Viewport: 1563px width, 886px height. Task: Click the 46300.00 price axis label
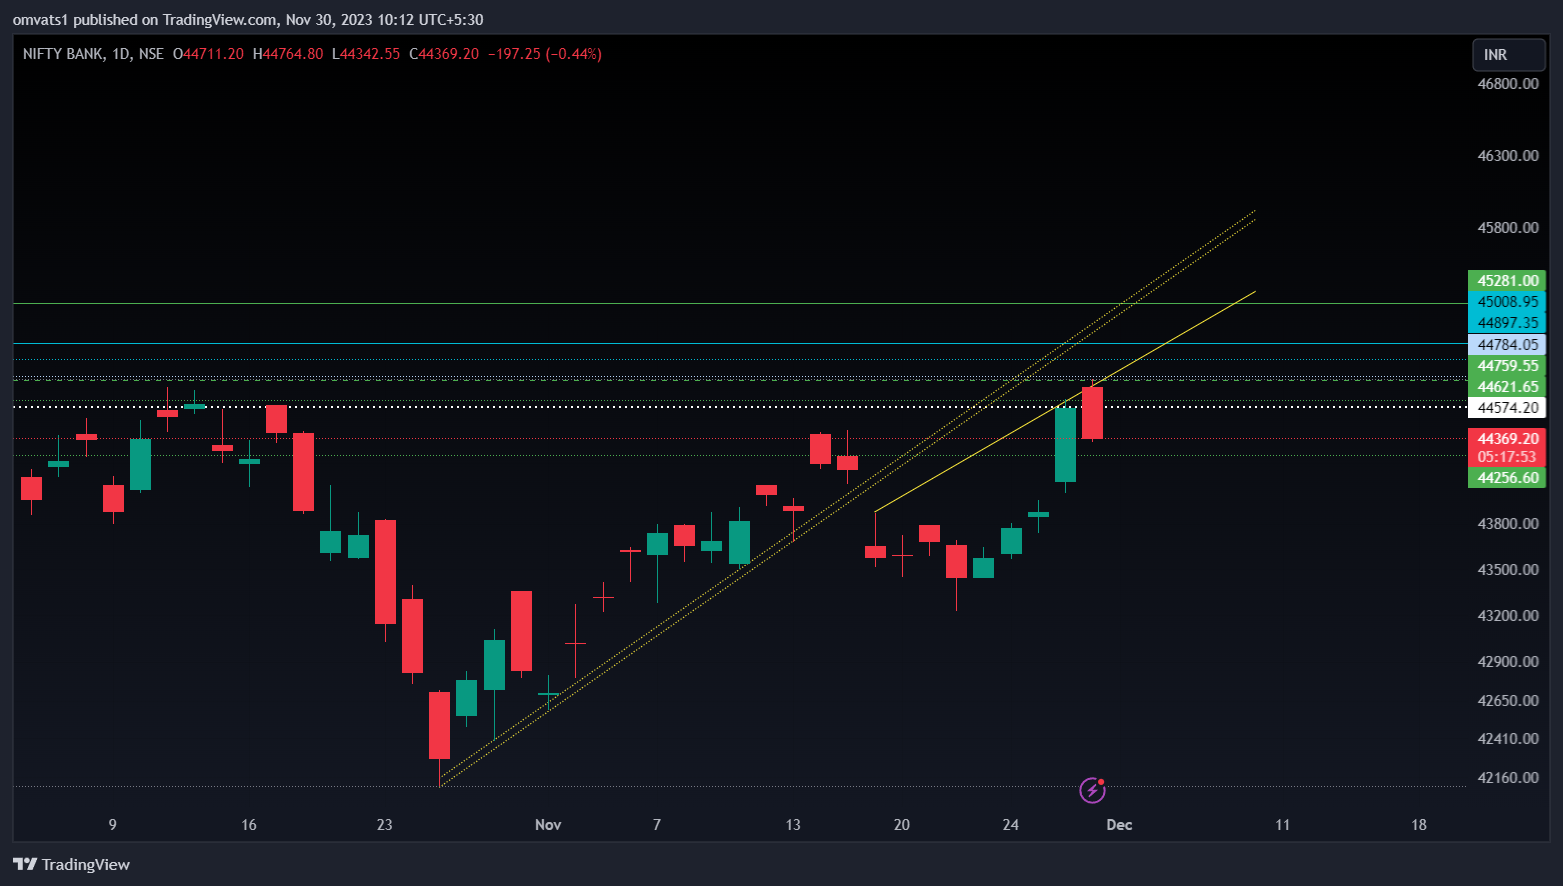click(1508, 156)
